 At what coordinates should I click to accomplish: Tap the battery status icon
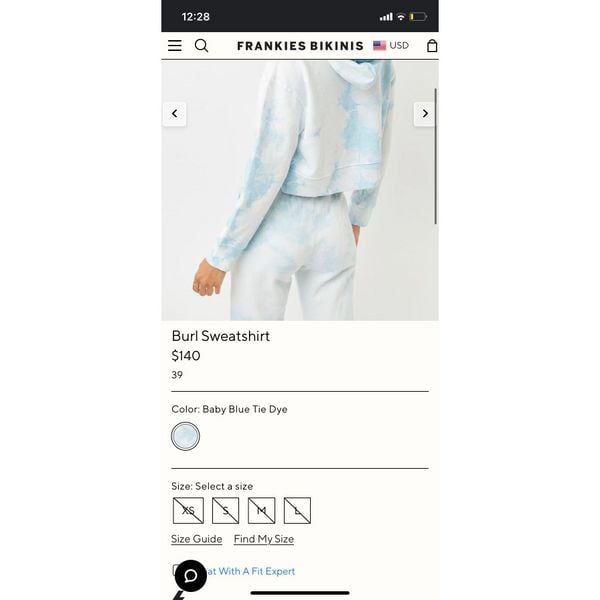point(418,17)
